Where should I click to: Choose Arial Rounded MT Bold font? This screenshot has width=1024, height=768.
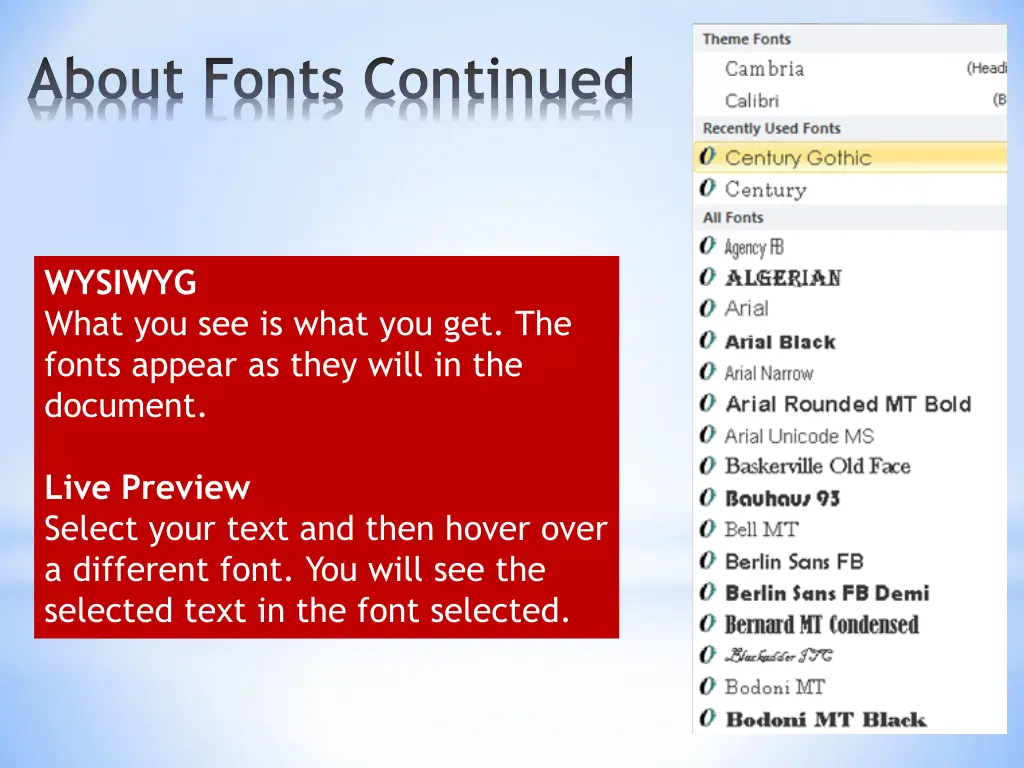coord(848,404)
